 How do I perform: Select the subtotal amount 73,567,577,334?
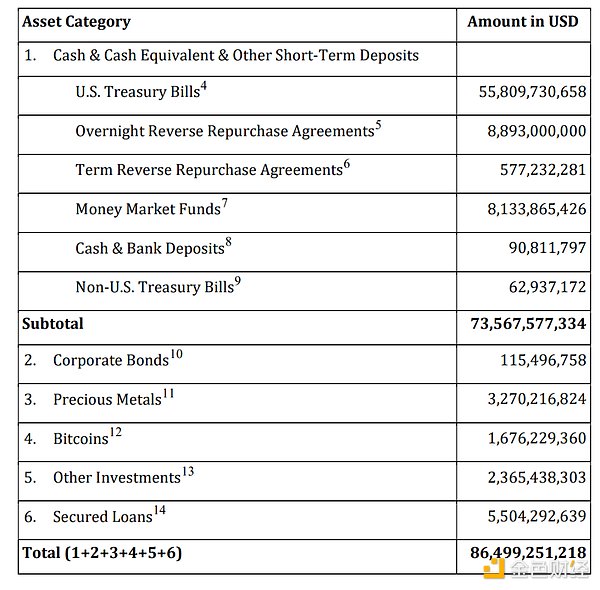(x=528, y=324)
